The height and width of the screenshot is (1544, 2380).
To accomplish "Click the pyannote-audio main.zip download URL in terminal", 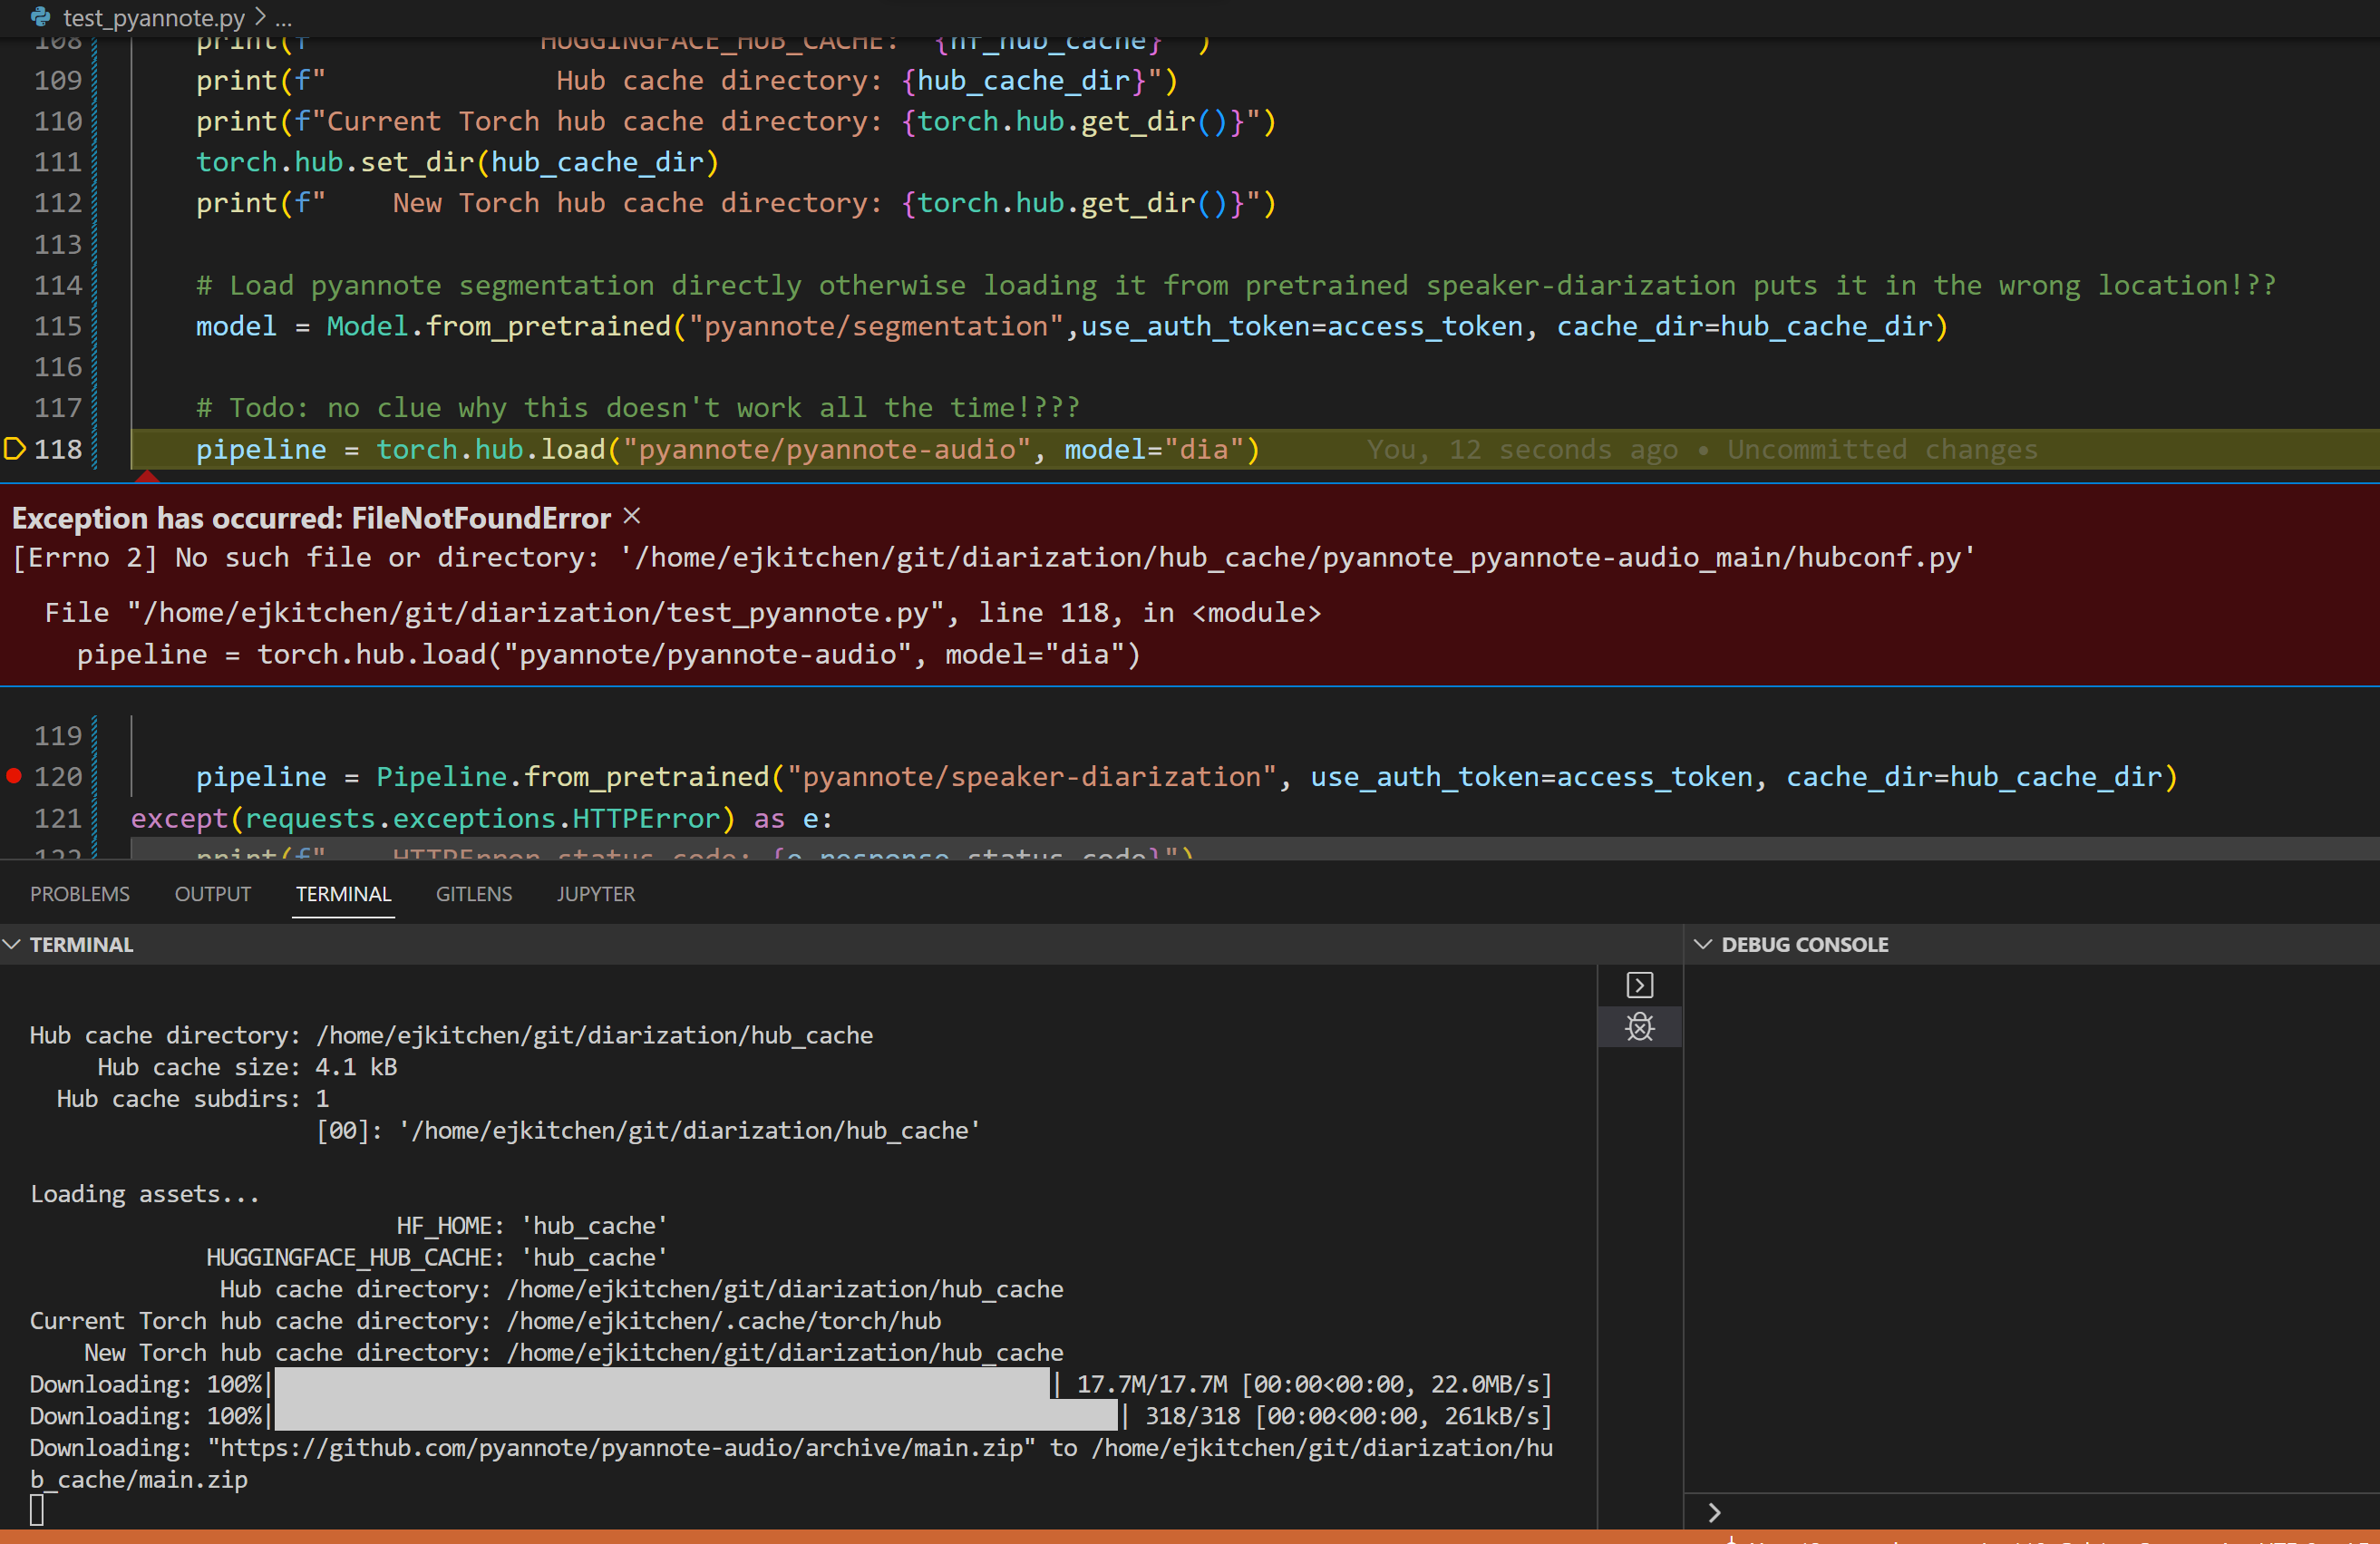I will coord(620,1447).
